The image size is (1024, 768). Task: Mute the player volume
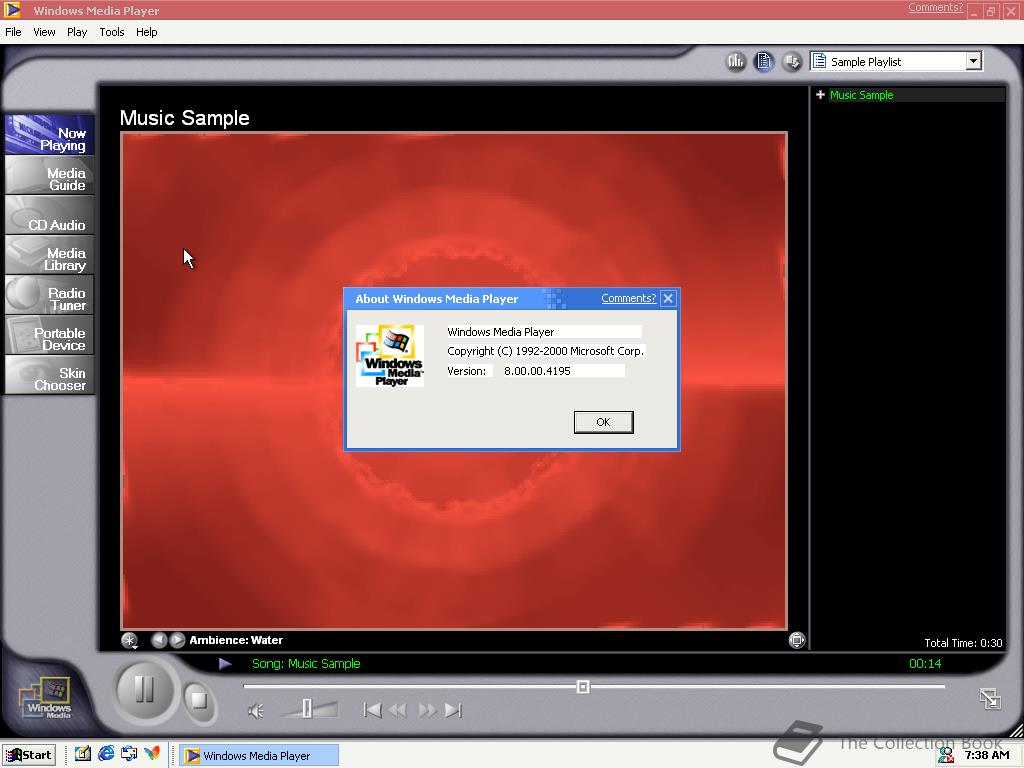click(x=256, y=711)
